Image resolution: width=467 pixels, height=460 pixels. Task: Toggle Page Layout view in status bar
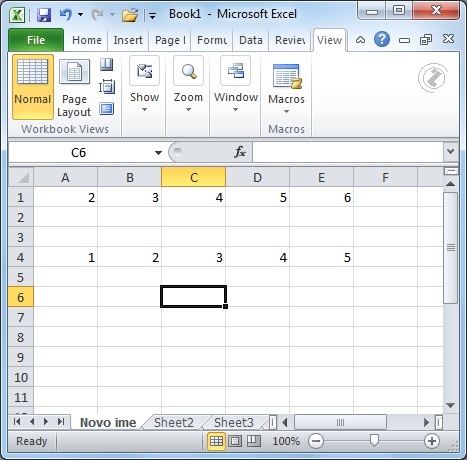coord(235,441)
